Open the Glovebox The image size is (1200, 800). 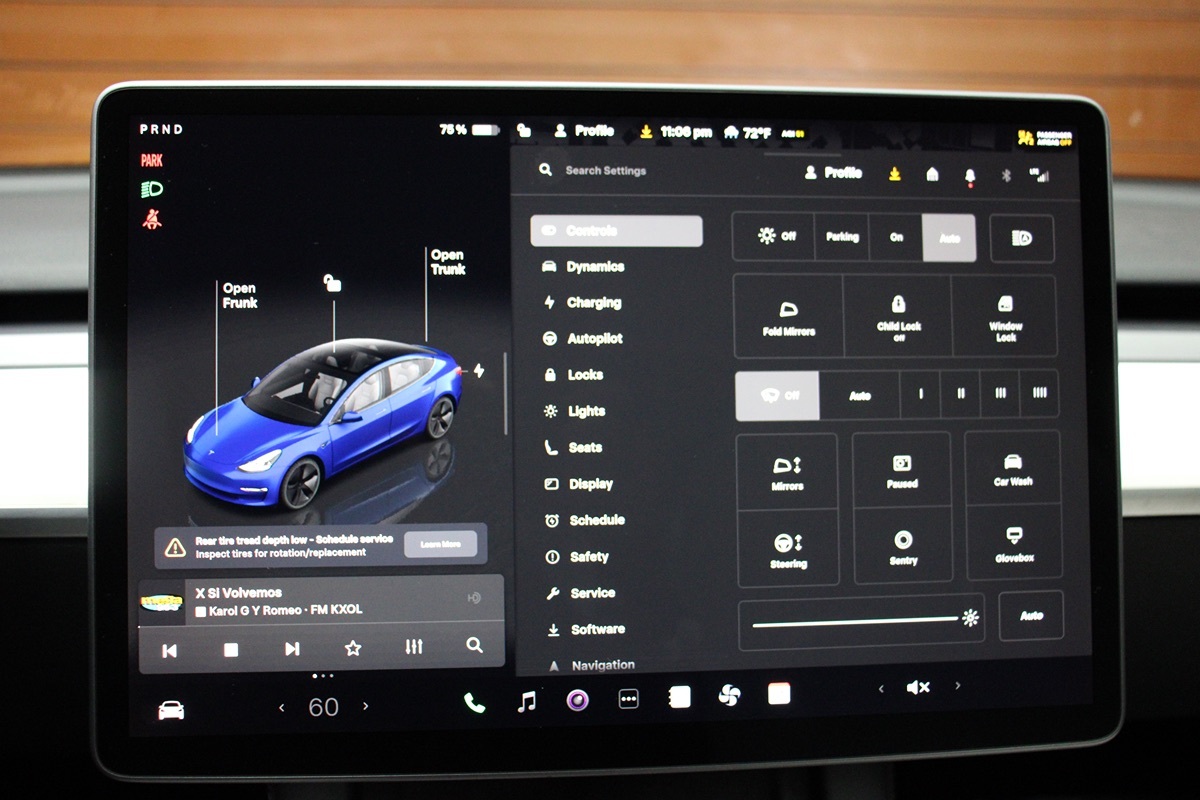click(1013, 544)
